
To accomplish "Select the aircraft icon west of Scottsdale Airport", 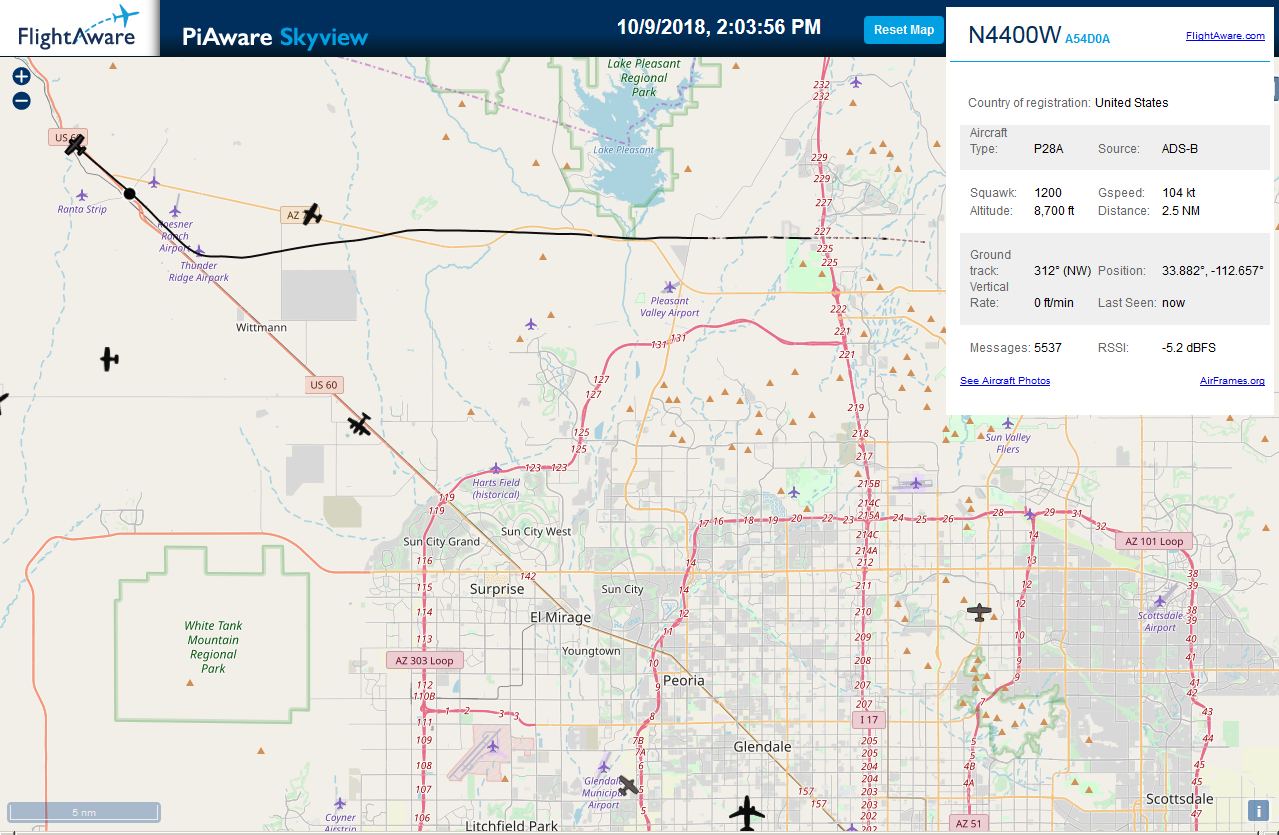I will coord(980,612).
